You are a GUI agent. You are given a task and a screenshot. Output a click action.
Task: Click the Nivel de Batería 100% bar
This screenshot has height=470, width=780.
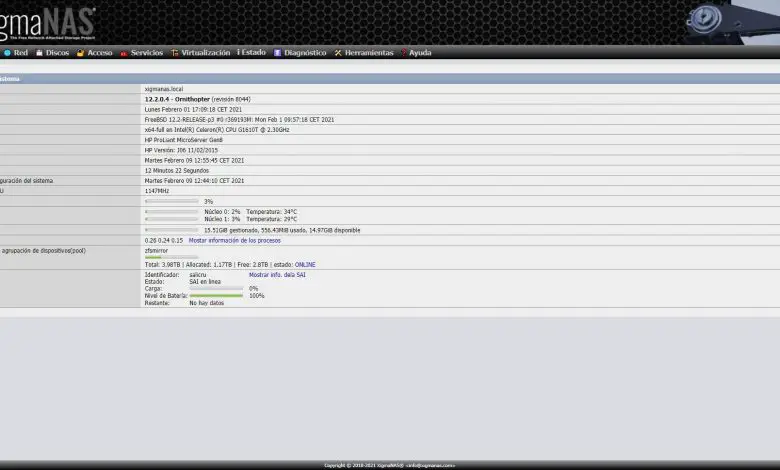(x=216, y=295)
